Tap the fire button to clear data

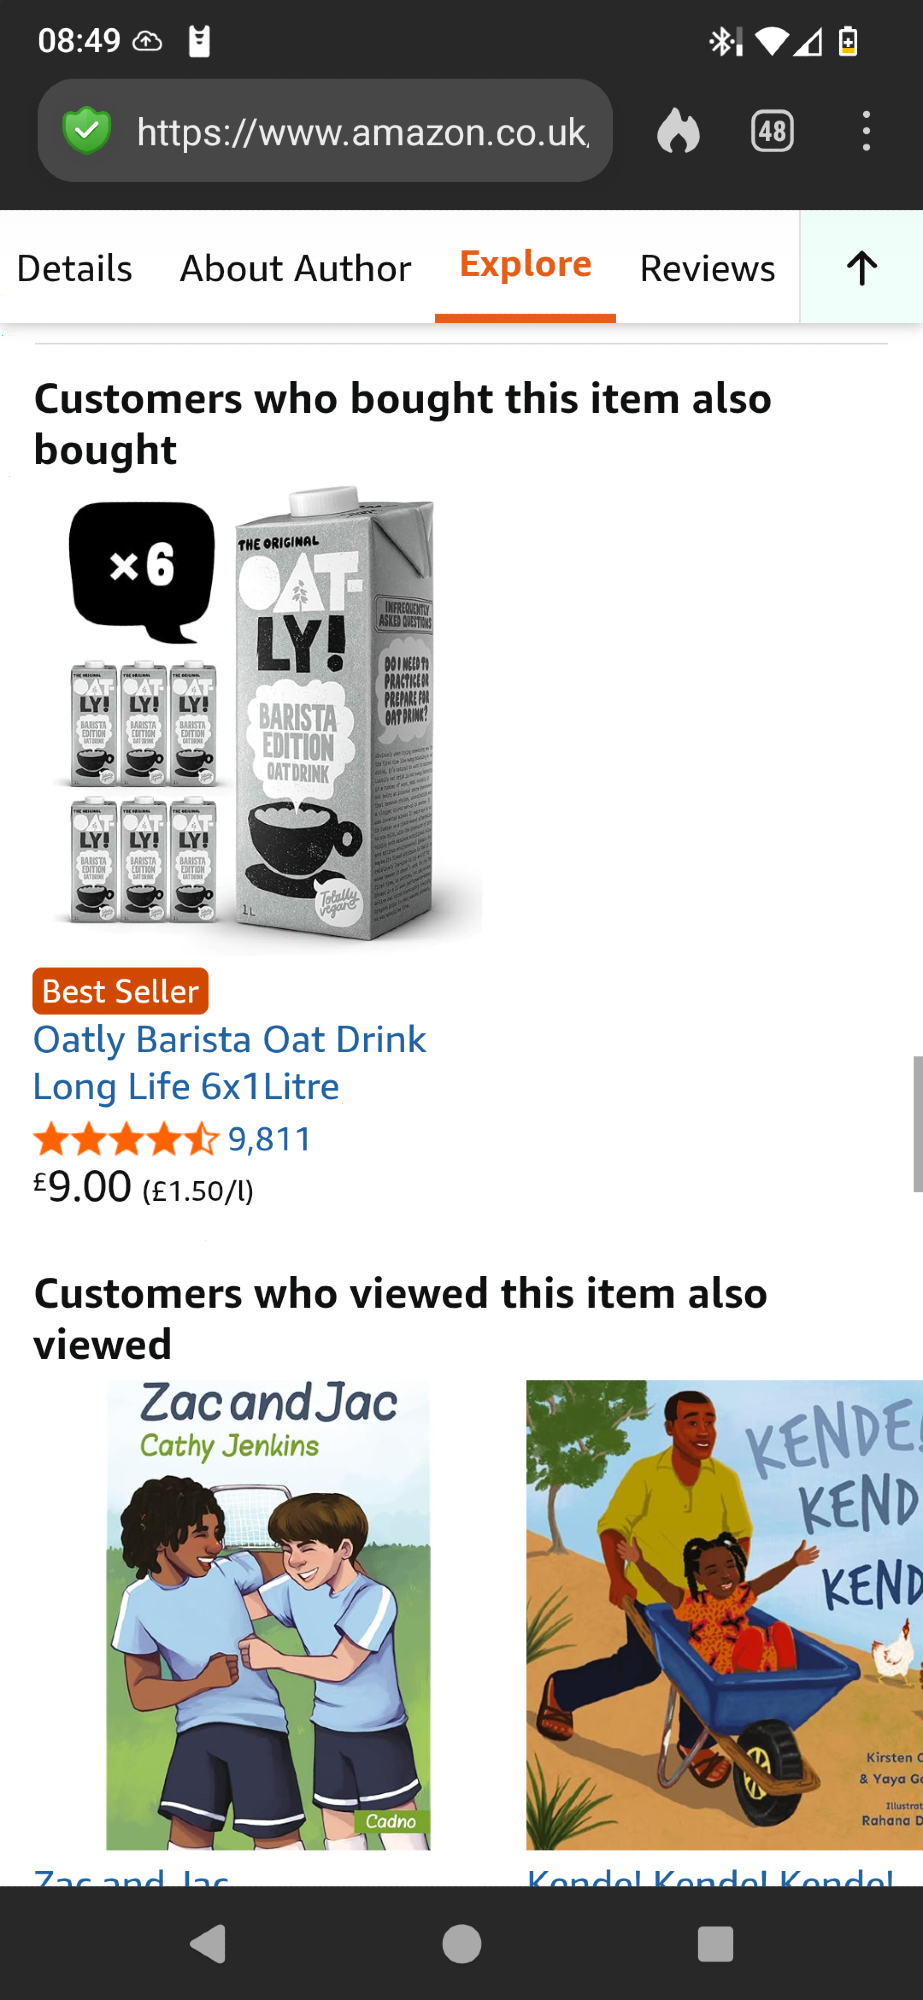[x=678, y=131]
